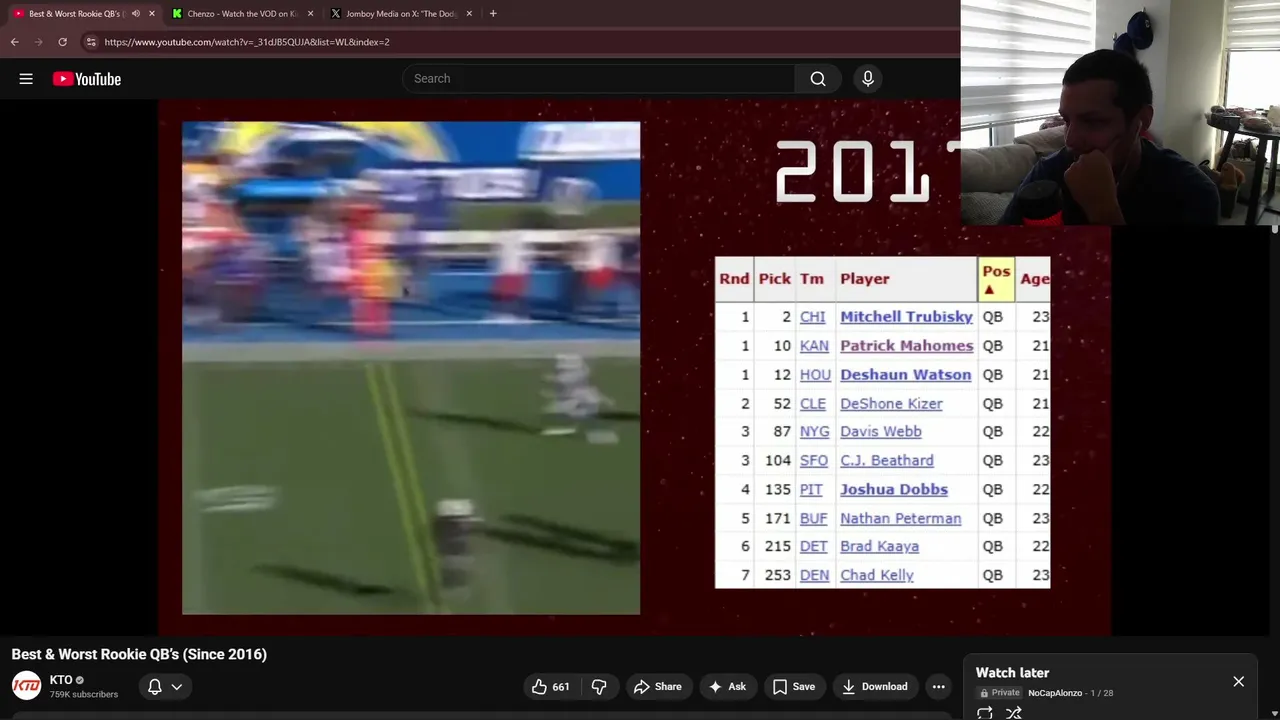This screenshot has width=1280, height=720.
Task: View site information icon in address bar
Action: 91,42
